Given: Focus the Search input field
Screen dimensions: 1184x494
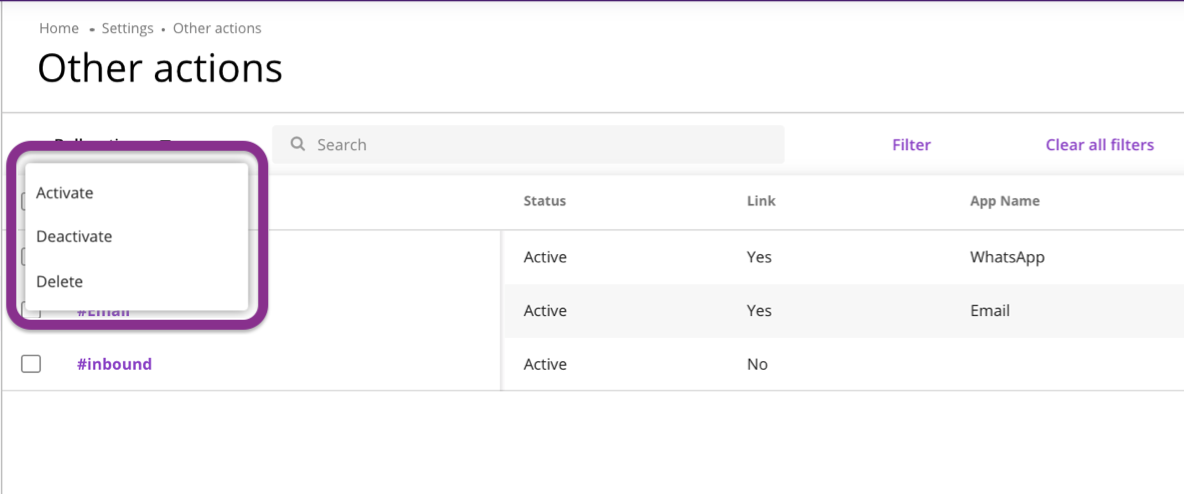Looking at the screenshot, I should click(x=540, y=145).
